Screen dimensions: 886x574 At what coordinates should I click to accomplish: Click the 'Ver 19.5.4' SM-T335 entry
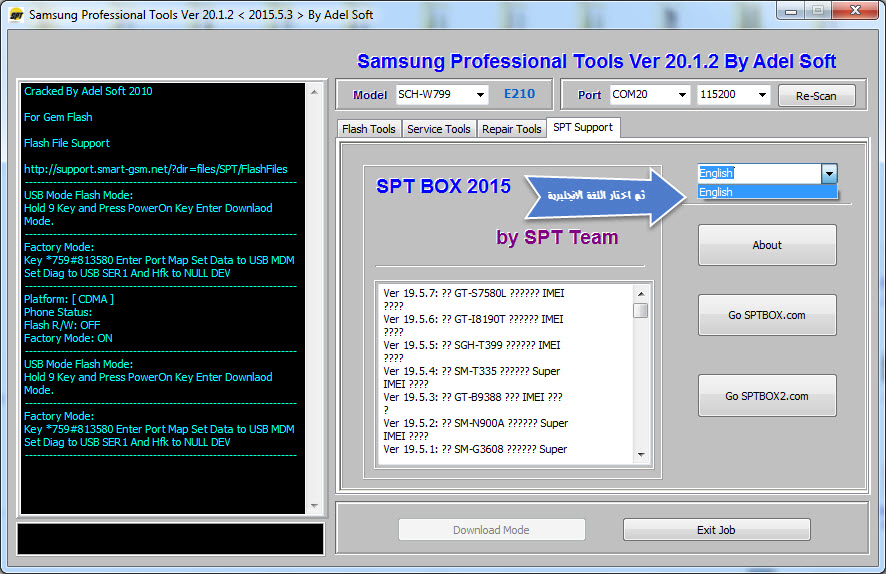point(471,377)
